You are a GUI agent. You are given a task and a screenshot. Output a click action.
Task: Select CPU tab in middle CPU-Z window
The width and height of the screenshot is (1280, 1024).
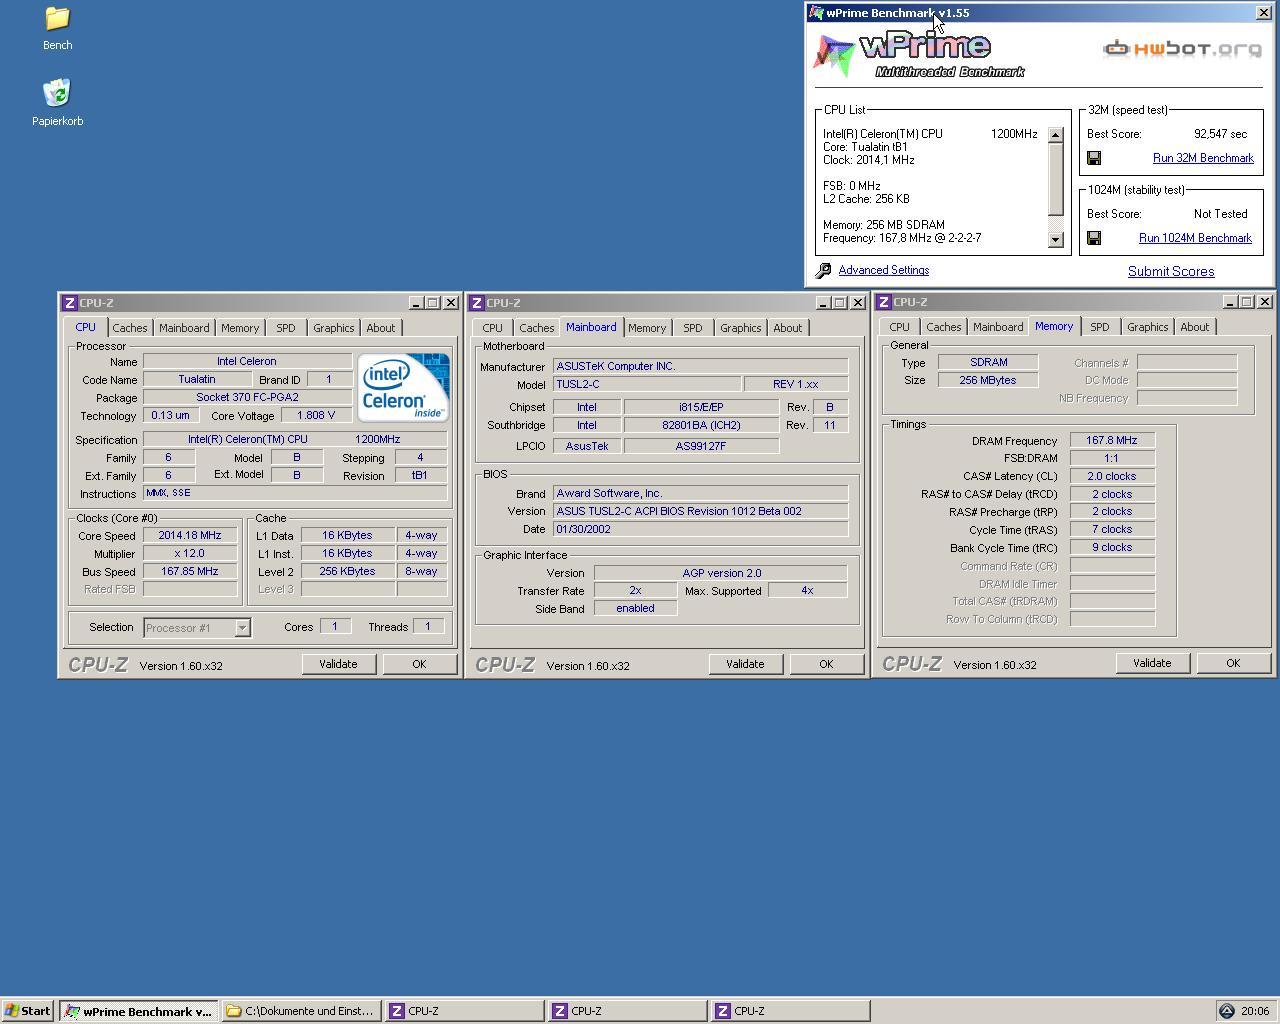[492, 328]
